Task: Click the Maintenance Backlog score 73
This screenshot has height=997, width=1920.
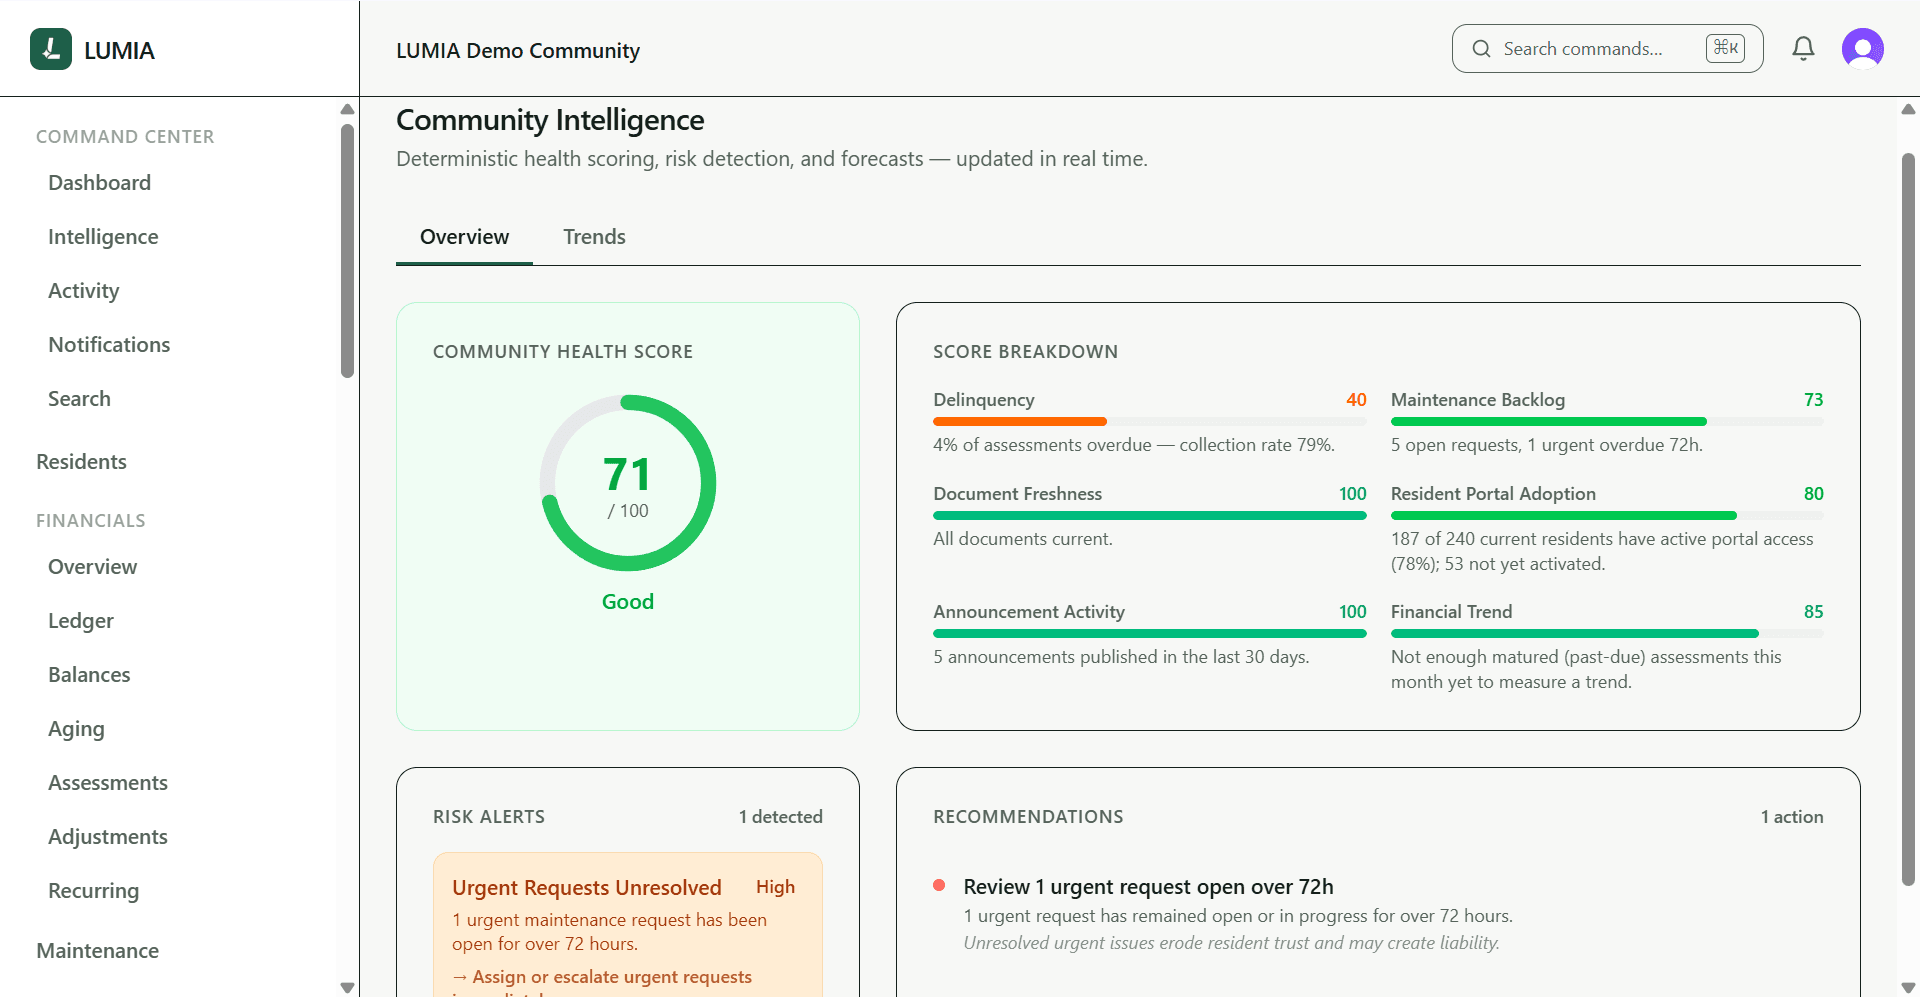Action: [1813, 400]
